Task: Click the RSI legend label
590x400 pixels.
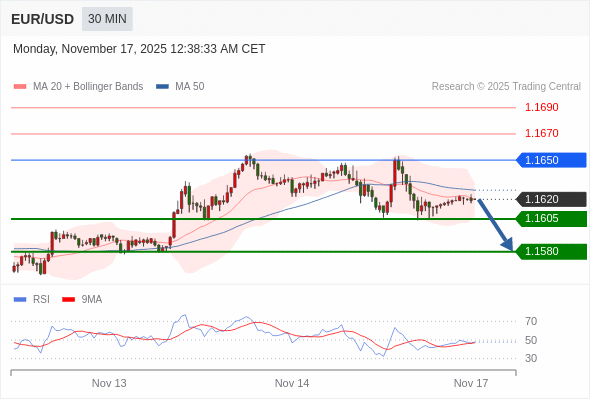Action: click(41, 300)
